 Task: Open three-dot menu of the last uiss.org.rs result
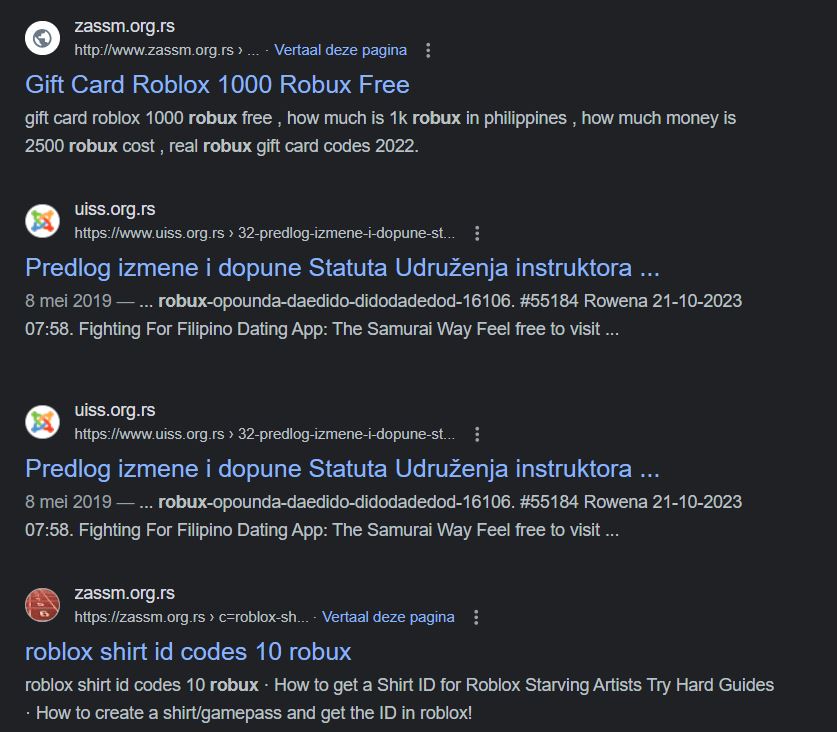coord(477,435)
